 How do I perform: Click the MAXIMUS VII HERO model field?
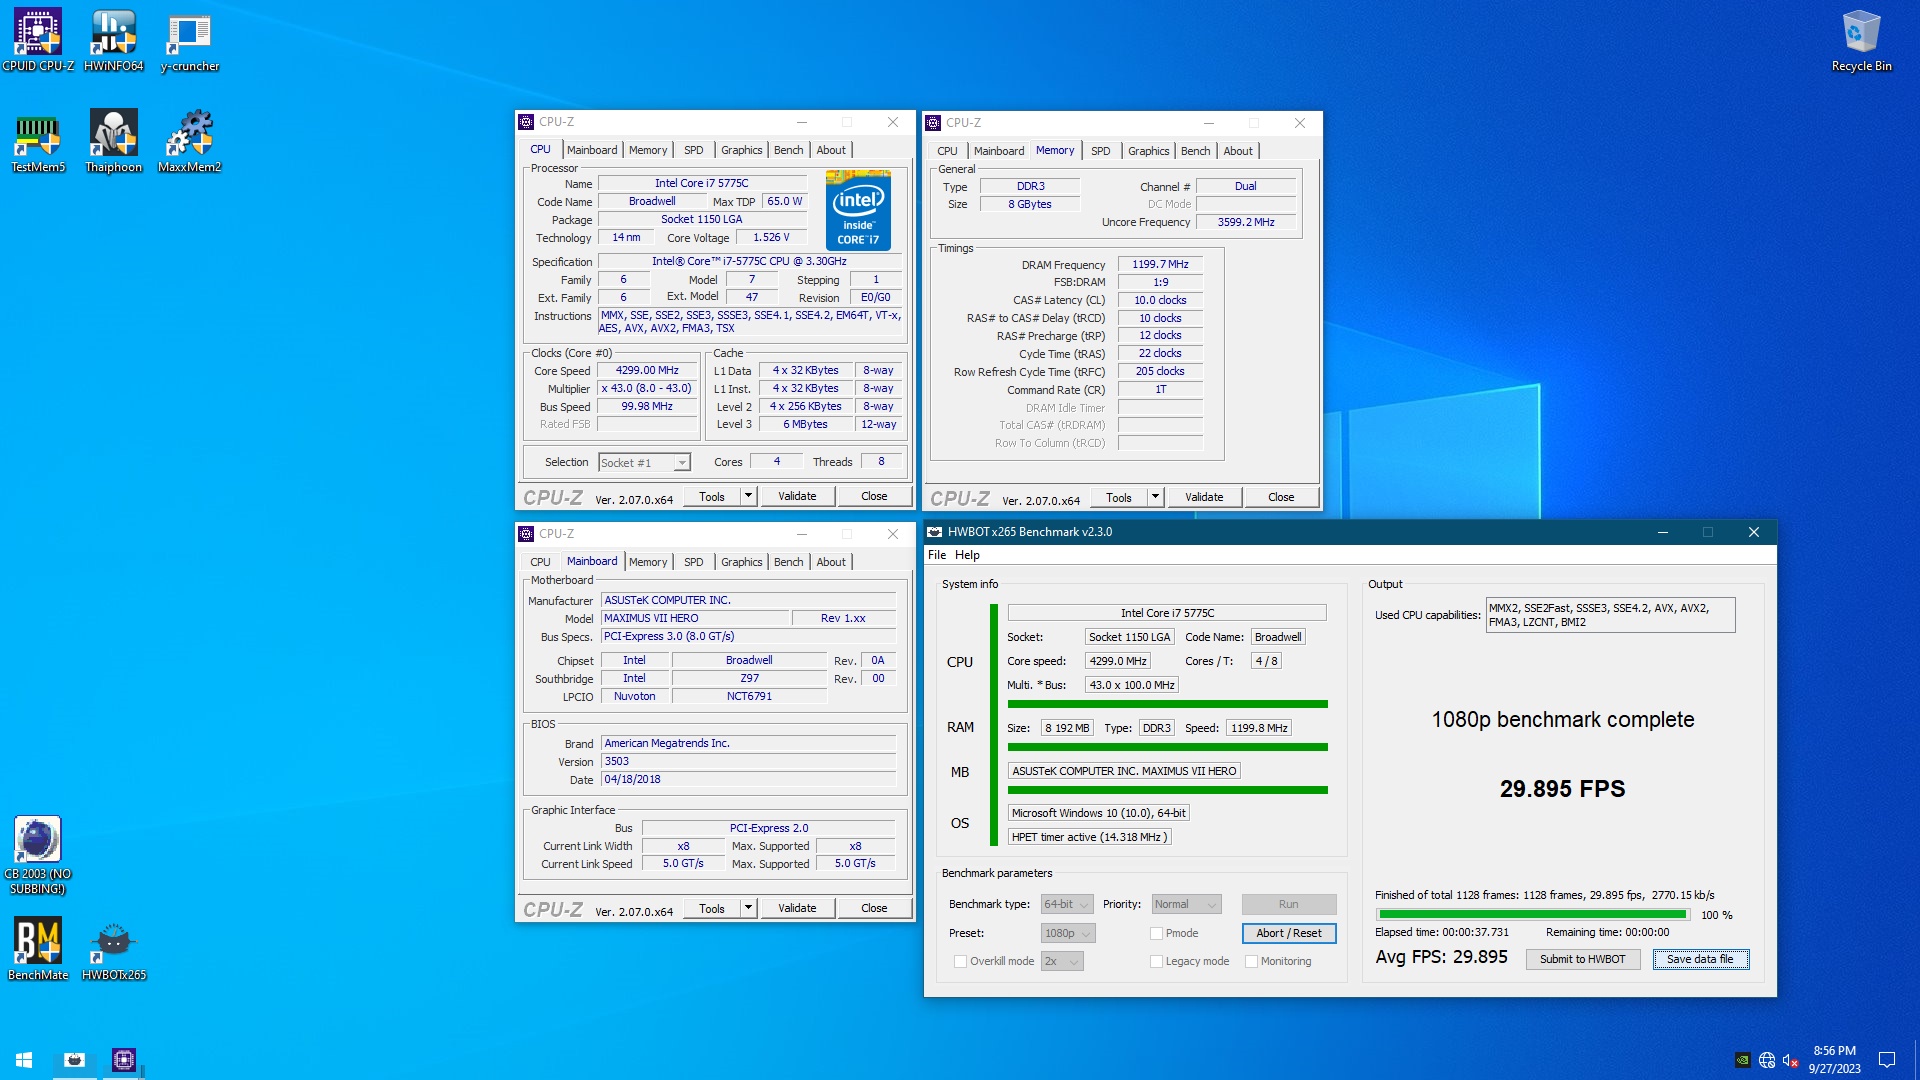(x=695, y=618)
